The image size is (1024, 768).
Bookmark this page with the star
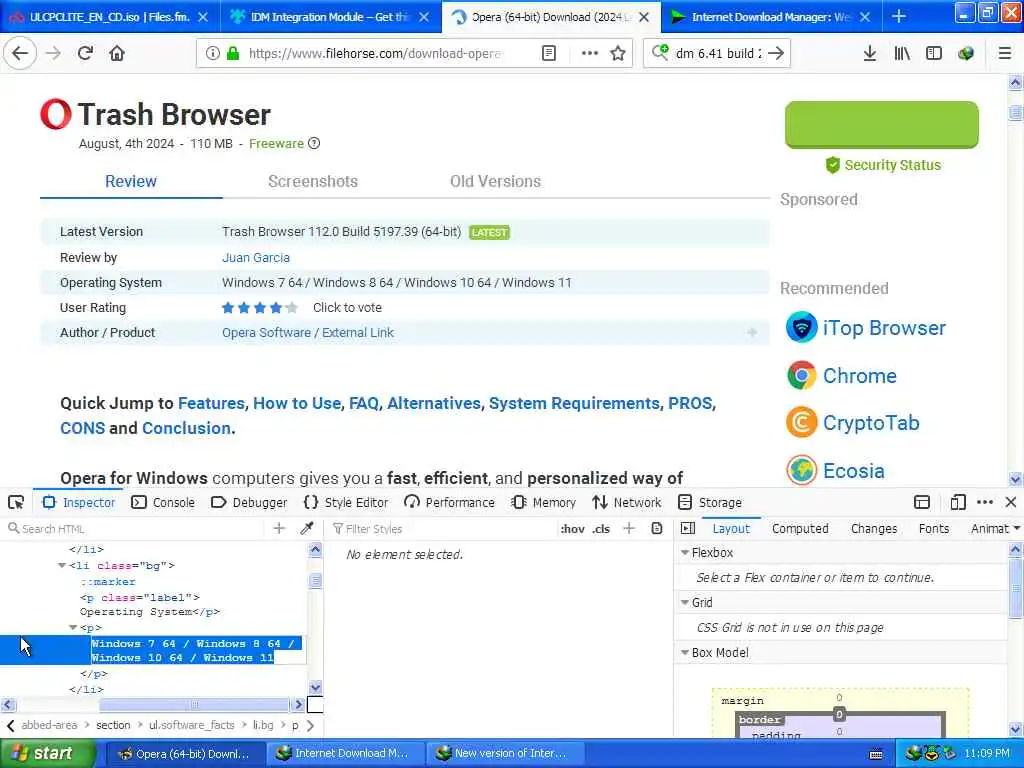point(618,54)
